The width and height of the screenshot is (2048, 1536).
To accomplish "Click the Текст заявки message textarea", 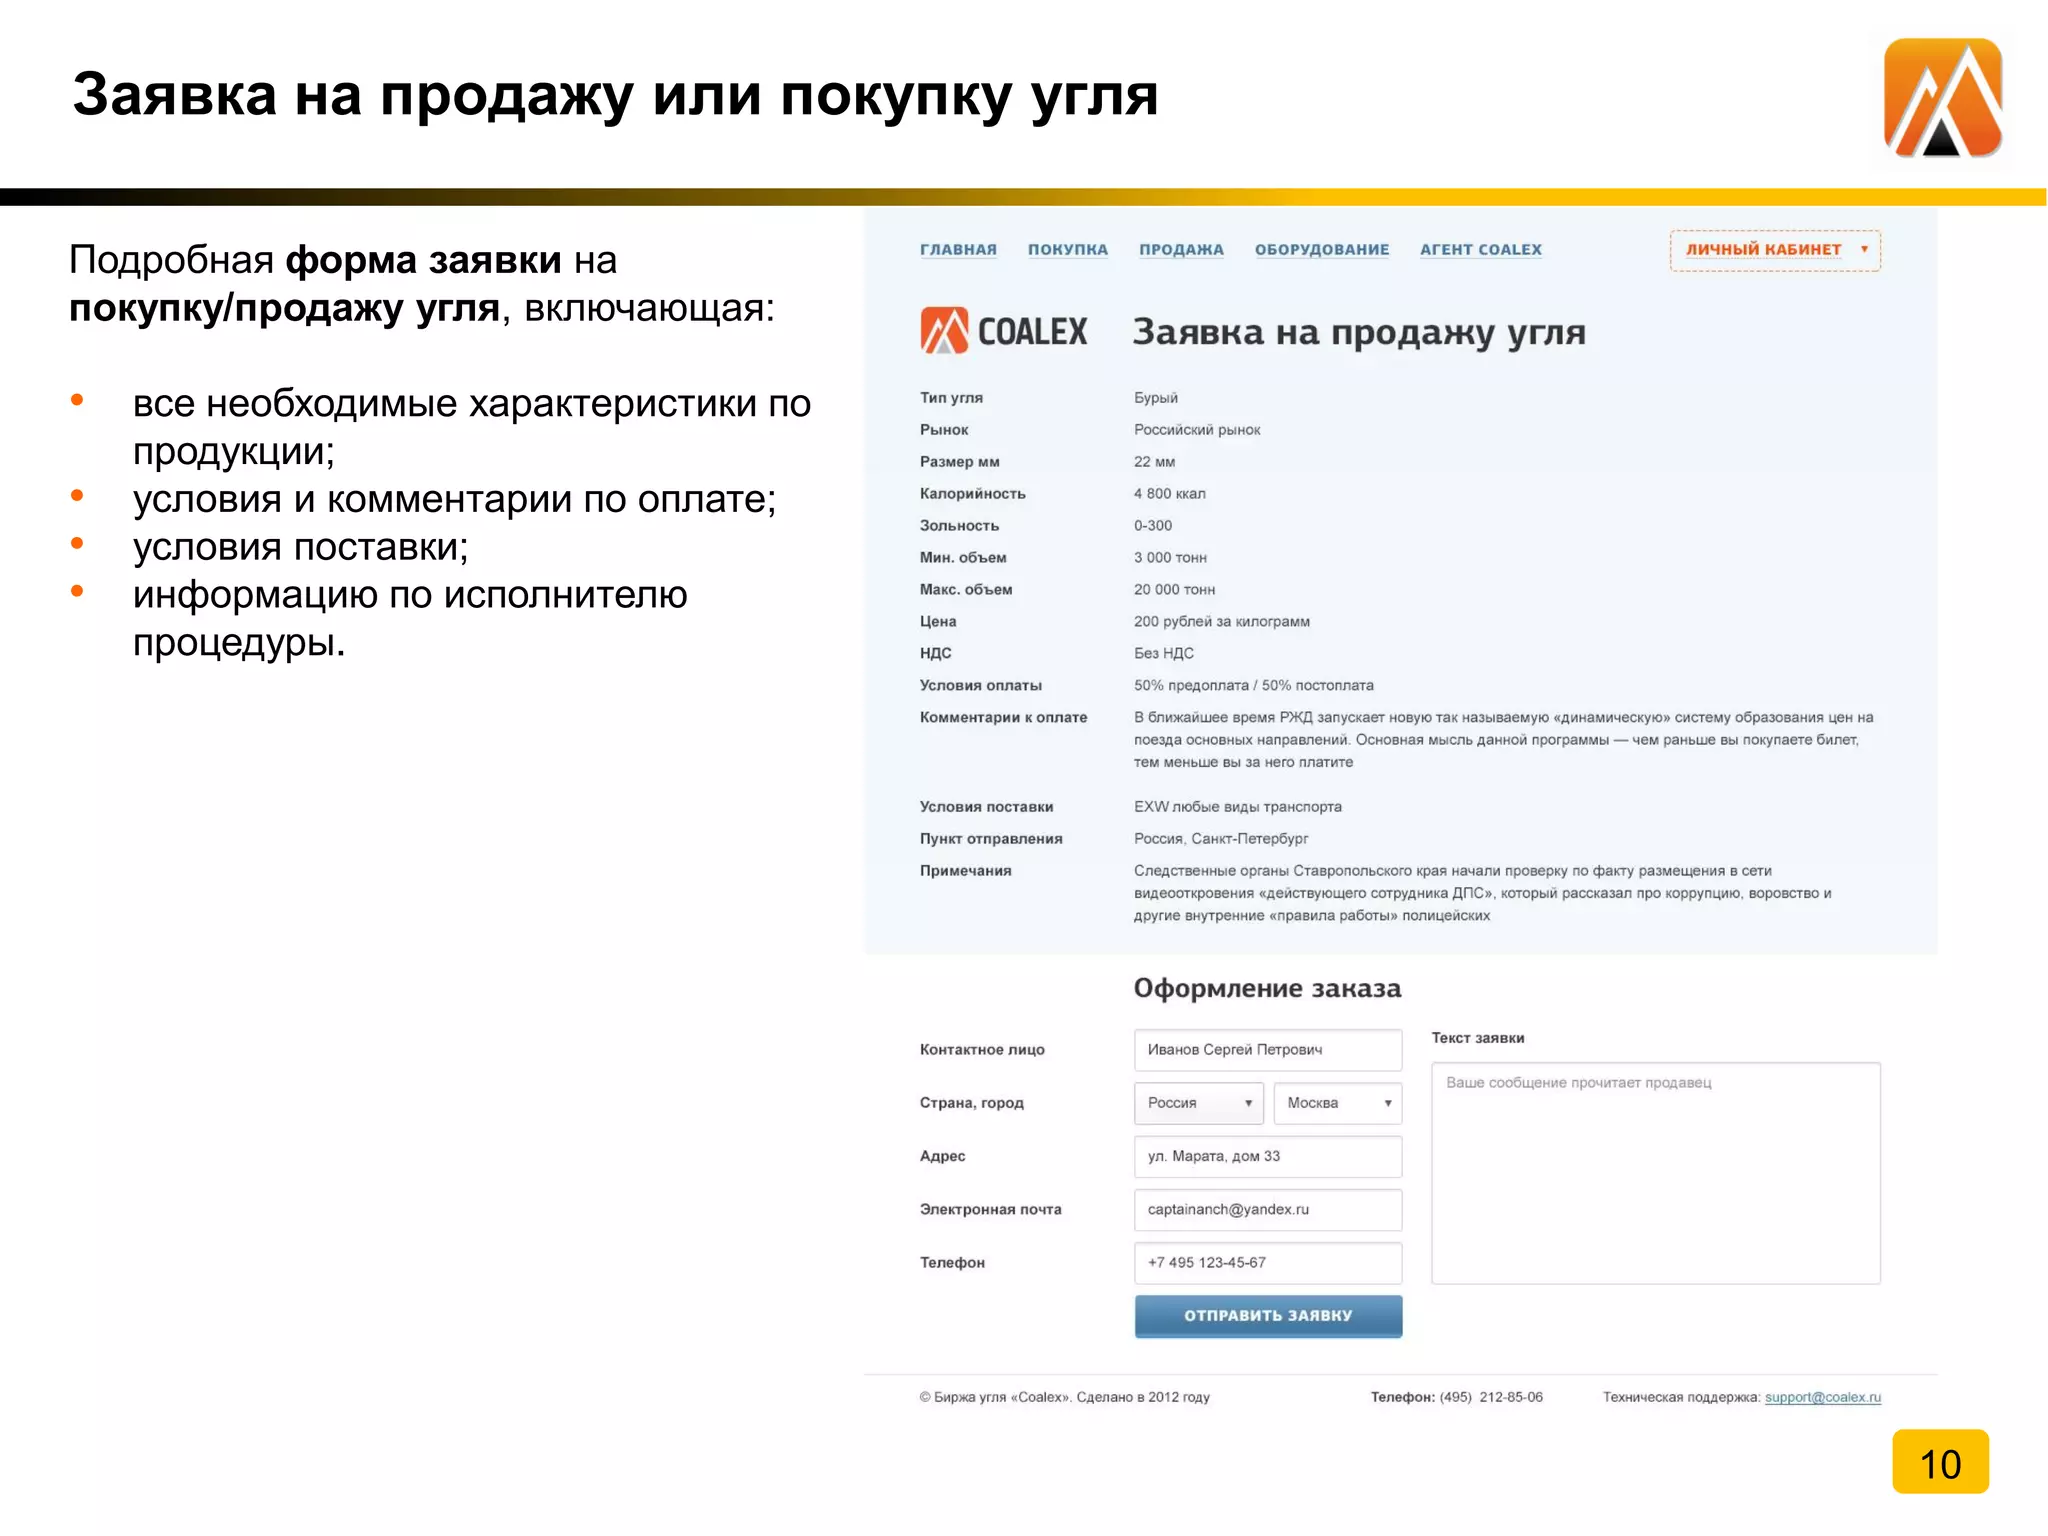I will point(1656,1173).
